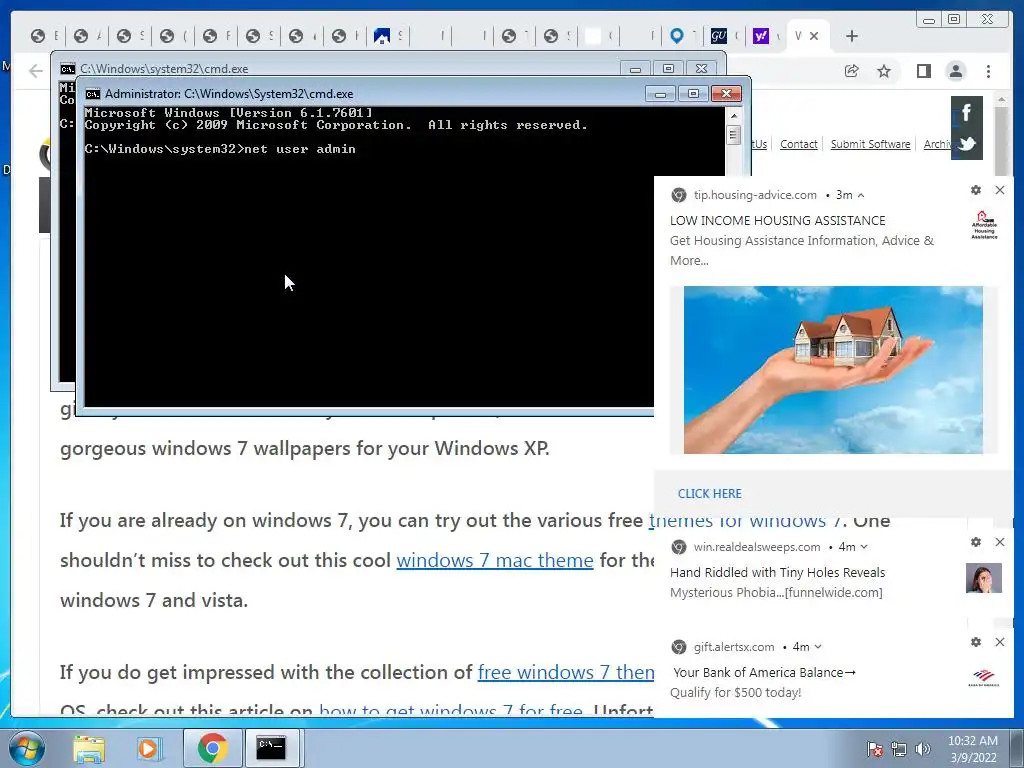The height and width of the screenshot is (768, 1024).
Task: Click the Command Prompt taskbar button
Action: [x=270, y=748]
